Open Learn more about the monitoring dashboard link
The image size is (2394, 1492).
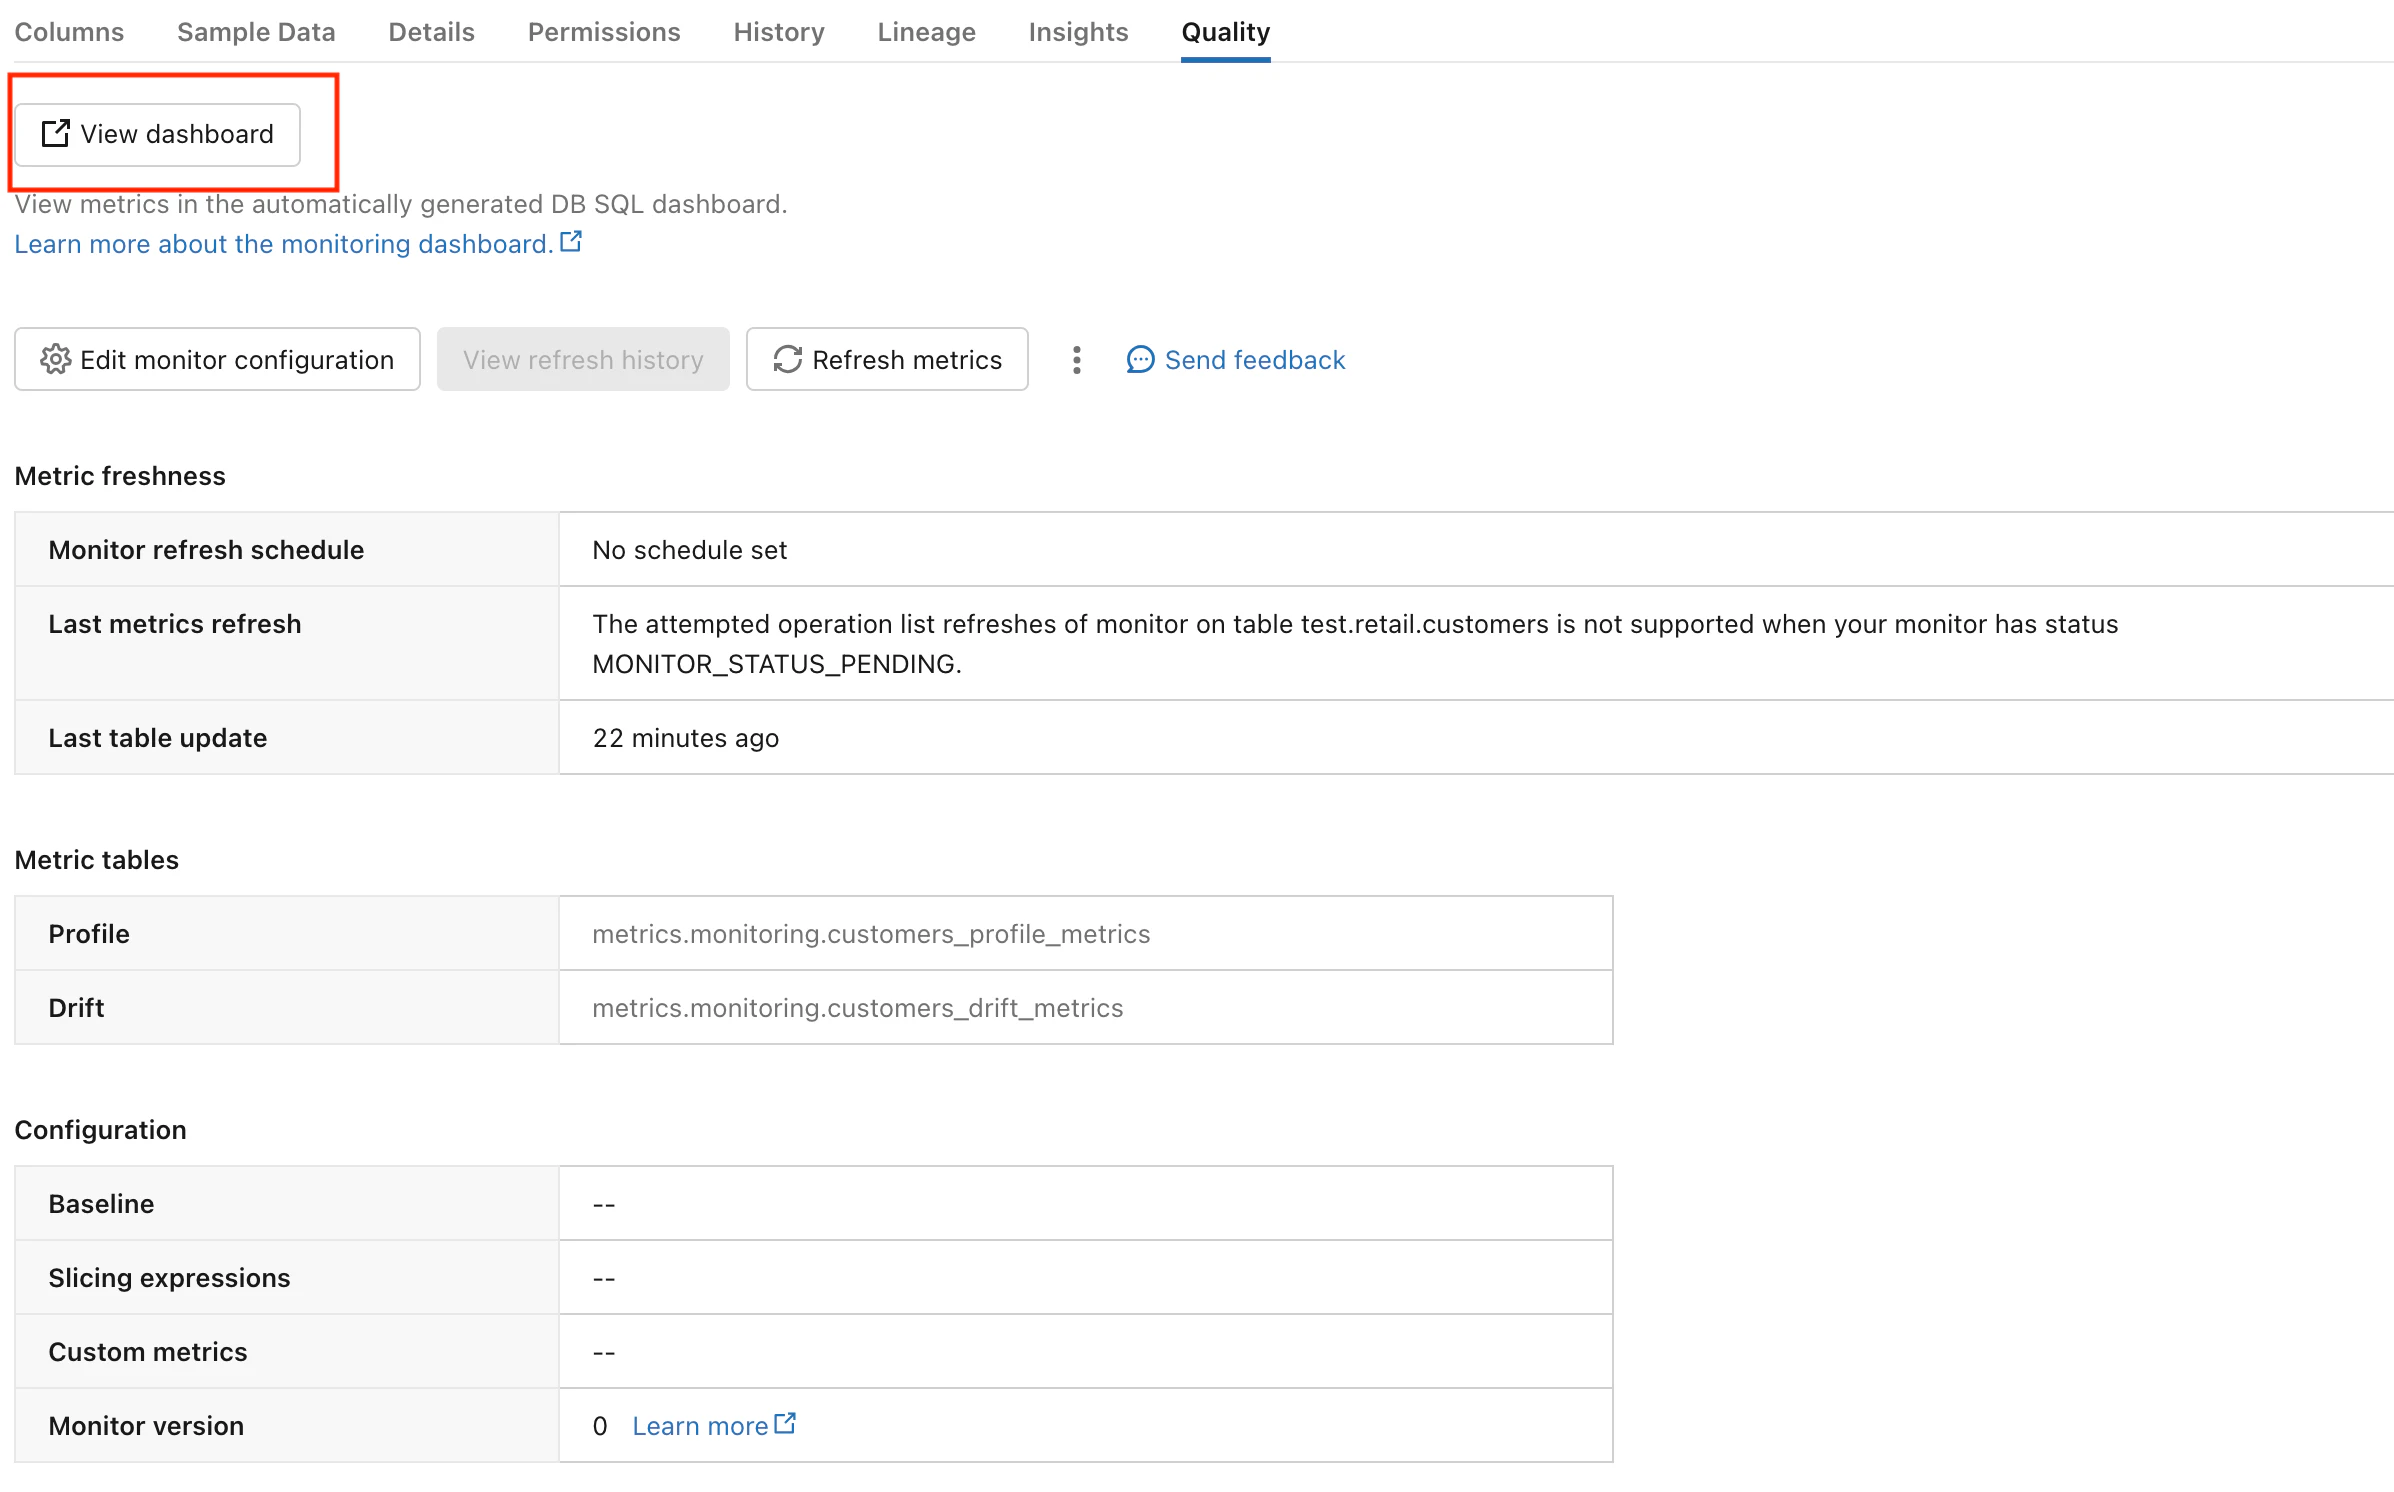click(283, 244)
